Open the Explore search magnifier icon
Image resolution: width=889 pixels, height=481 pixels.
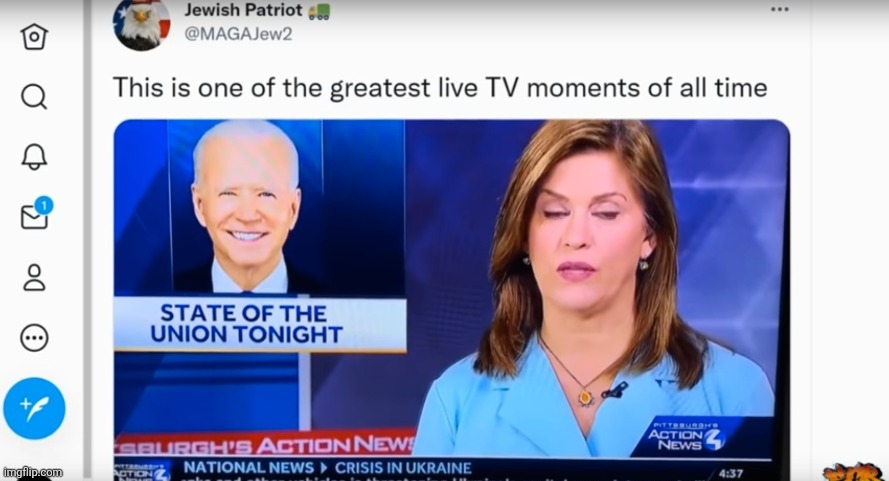tap(34, 96)
